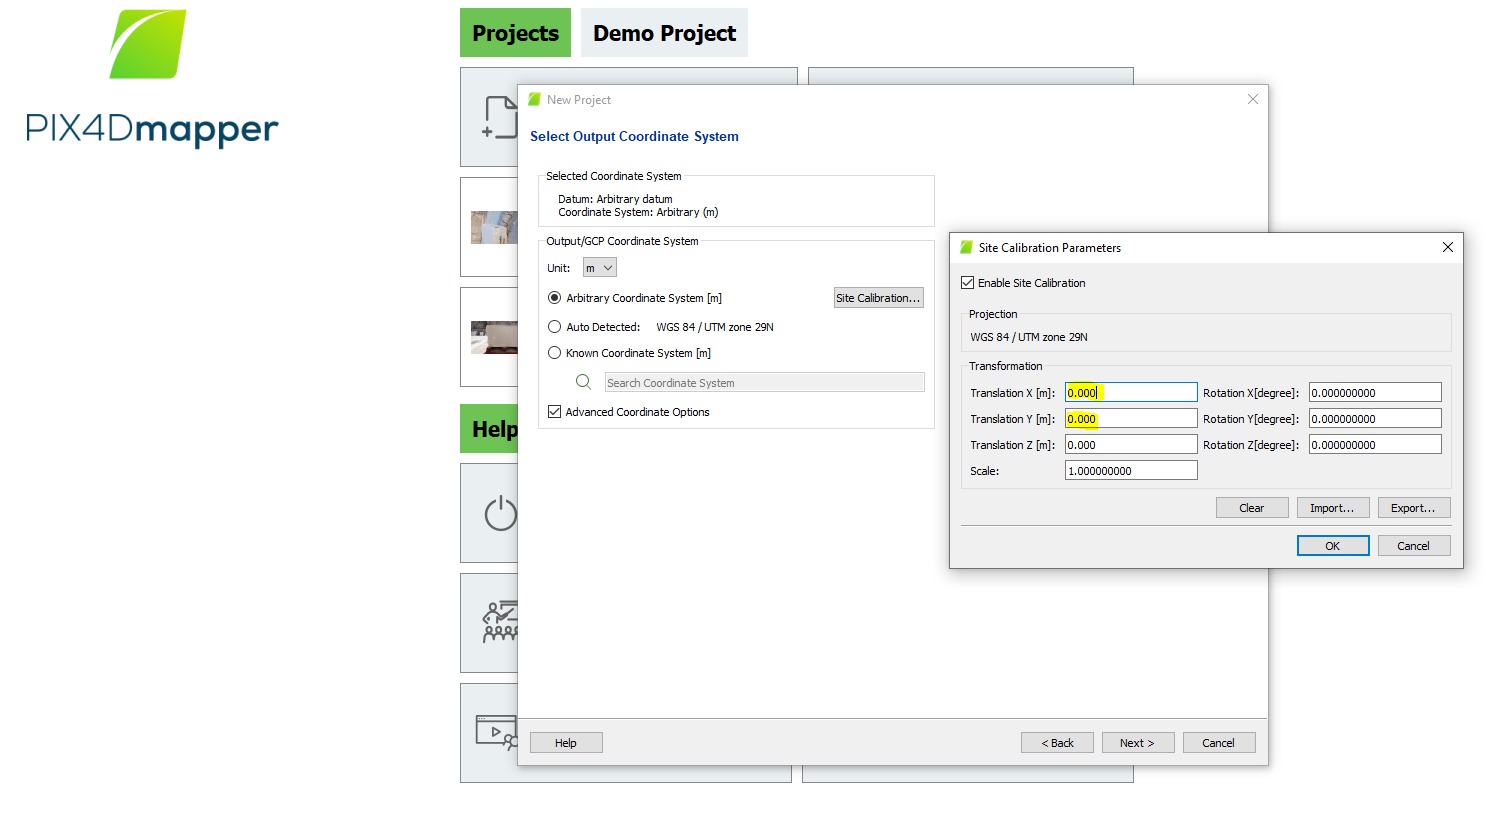This screenshot has height=819, width=1509.
Task: Cancel the New Project dialog
Action: [x=1219, y=743]
